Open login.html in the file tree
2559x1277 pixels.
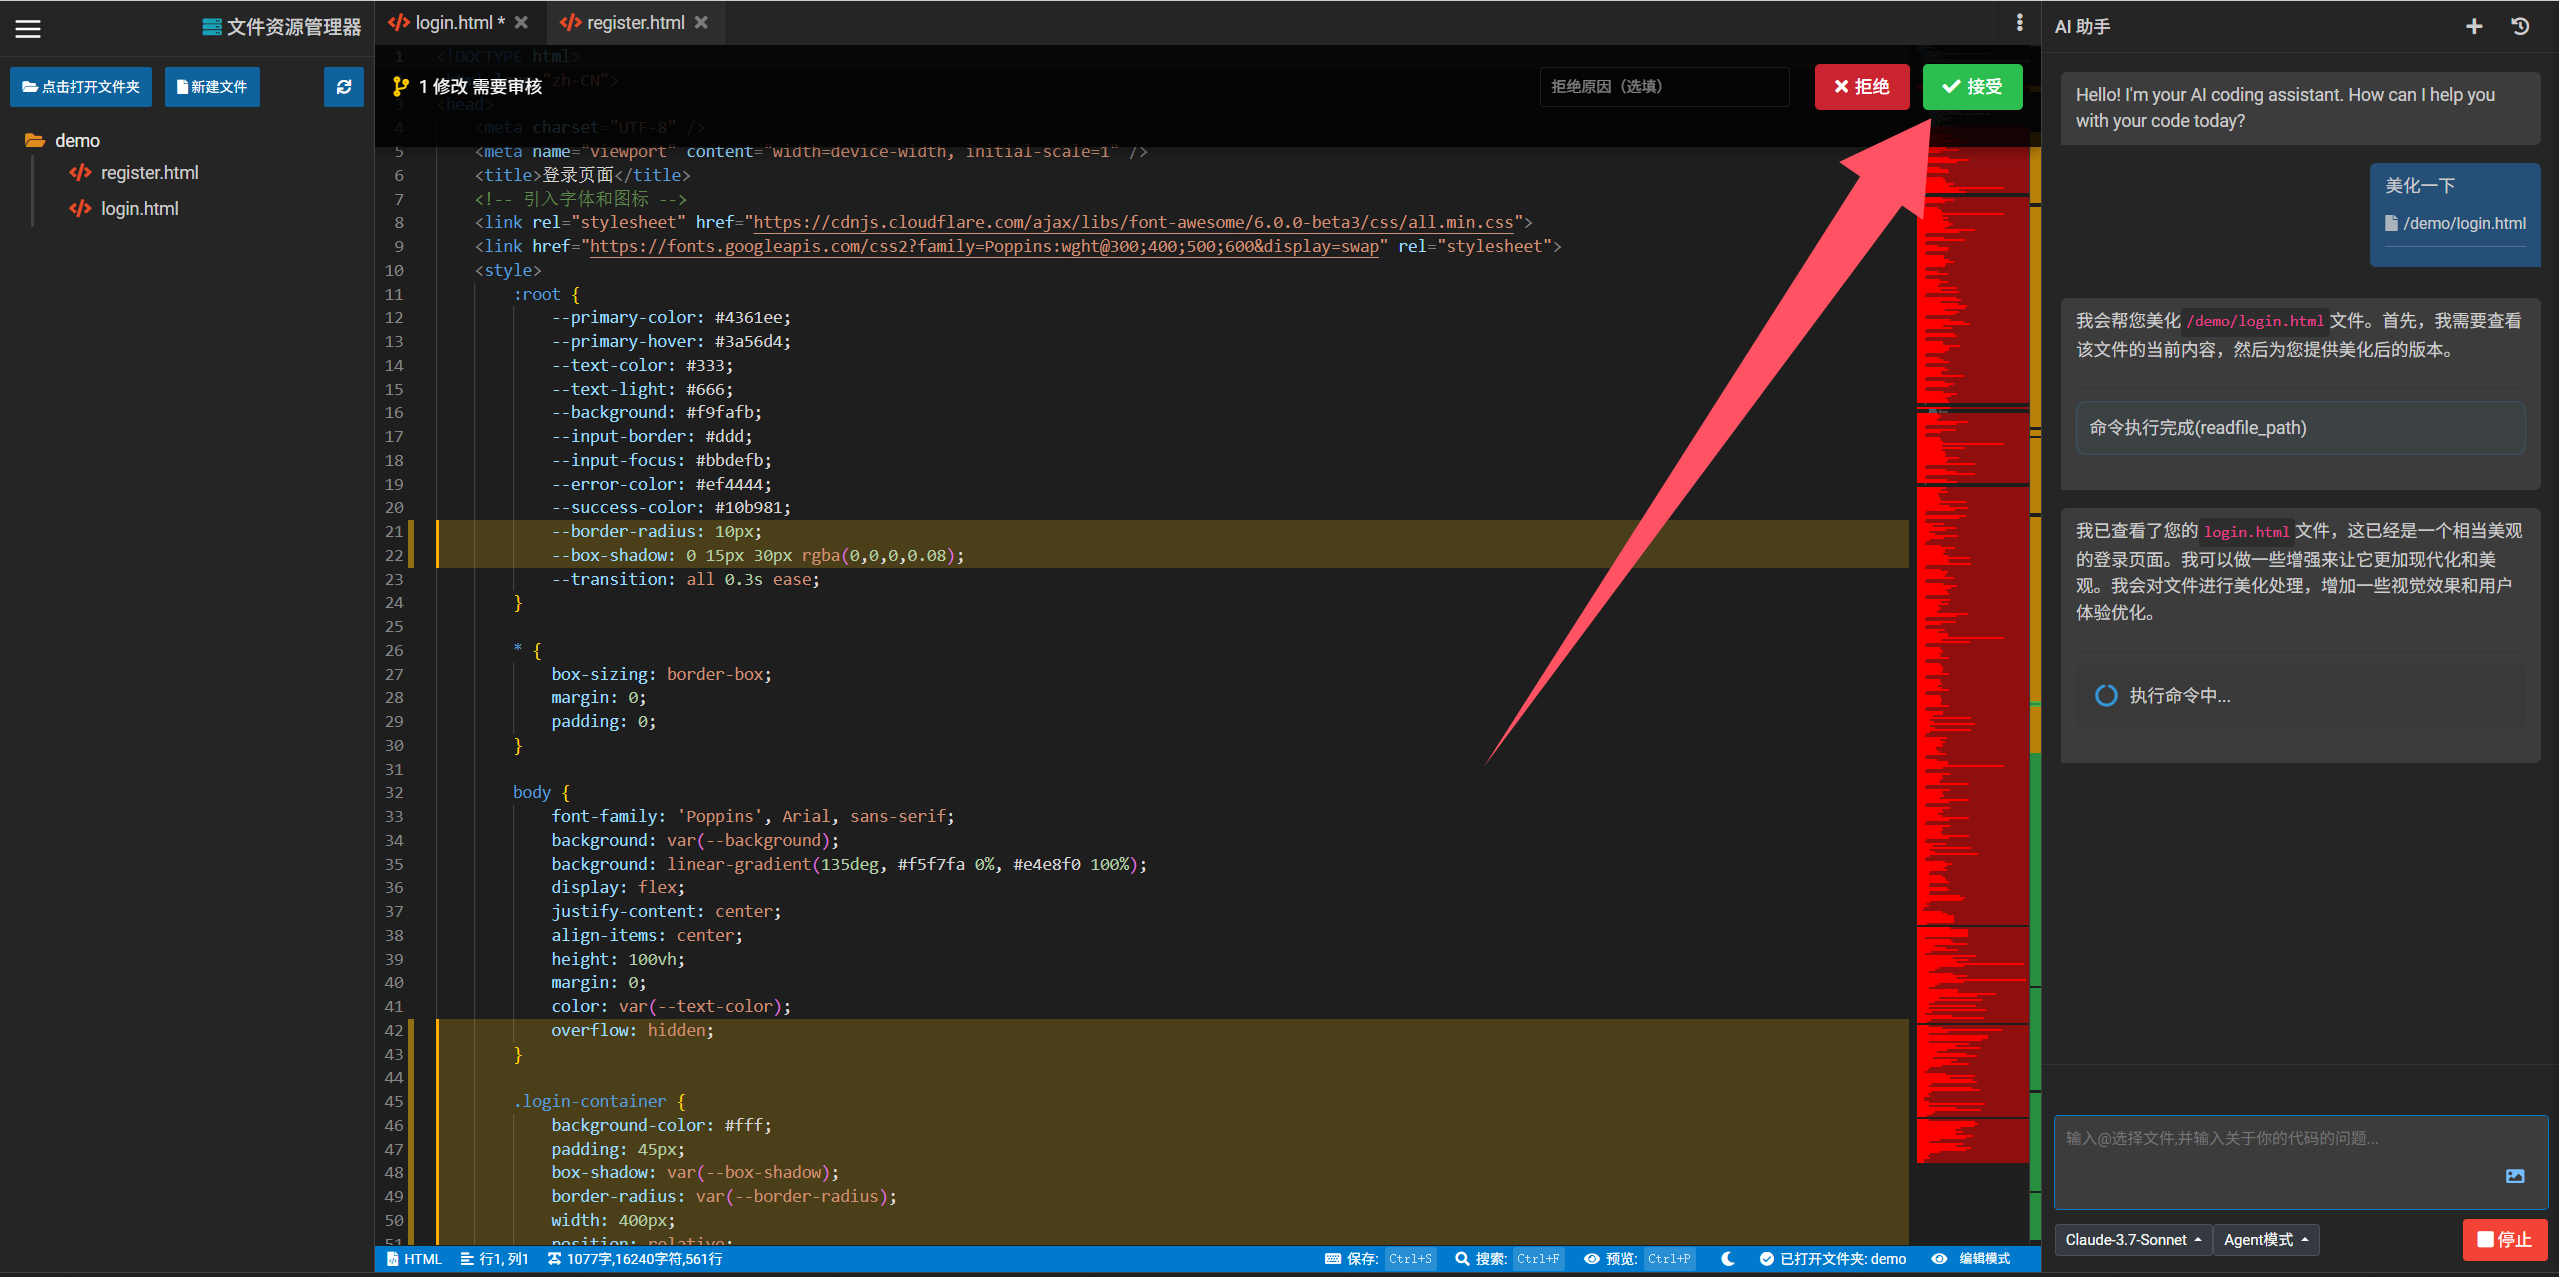[124, 209]
